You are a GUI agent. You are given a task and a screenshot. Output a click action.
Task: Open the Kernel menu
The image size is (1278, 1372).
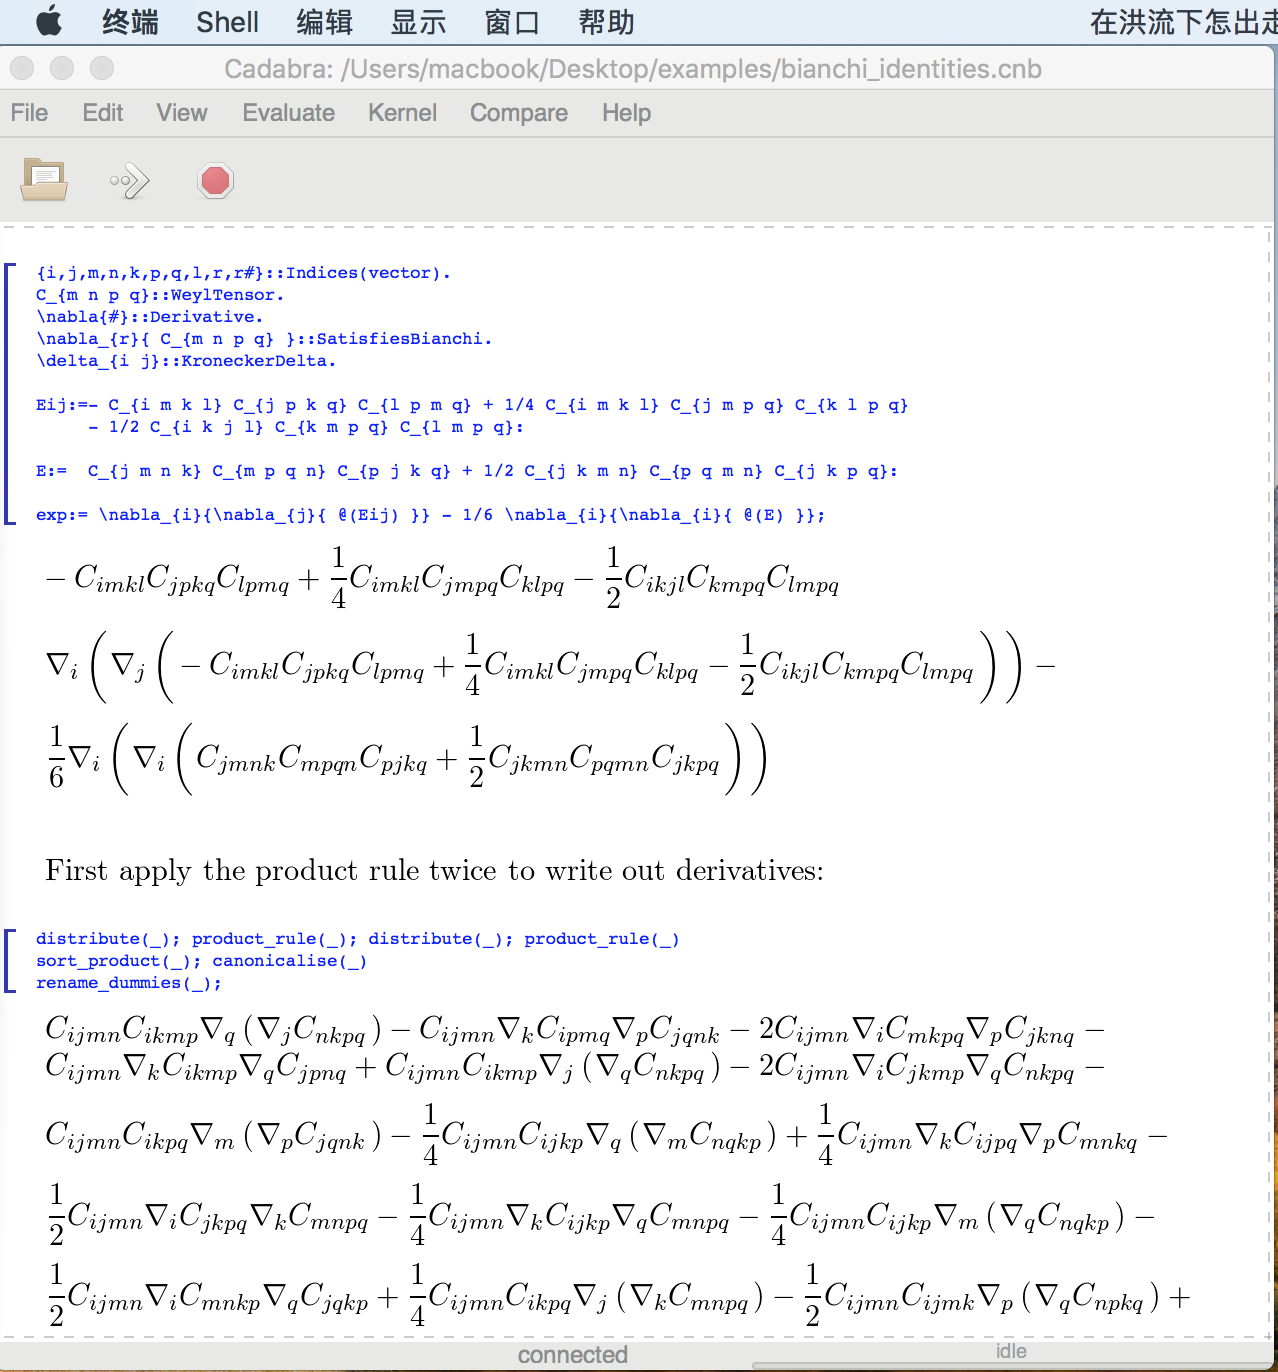tap(402, 113)
